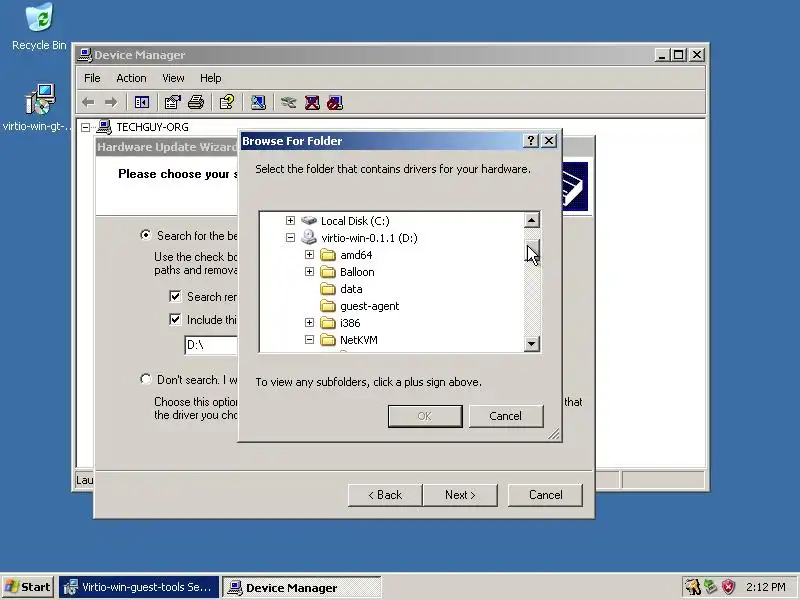Select the 'data' folder name
800x600 pixels.
pyautogui.click(x=351, y=289)
